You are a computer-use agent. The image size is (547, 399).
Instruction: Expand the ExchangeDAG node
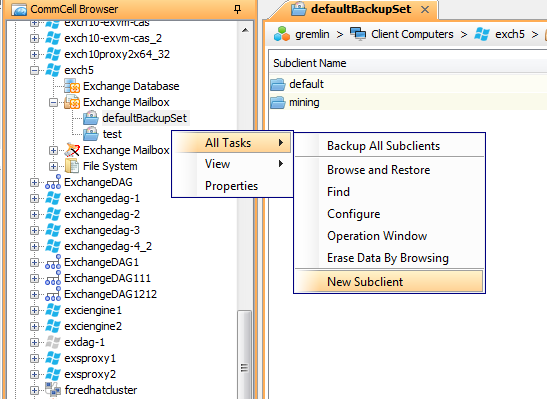34,182
